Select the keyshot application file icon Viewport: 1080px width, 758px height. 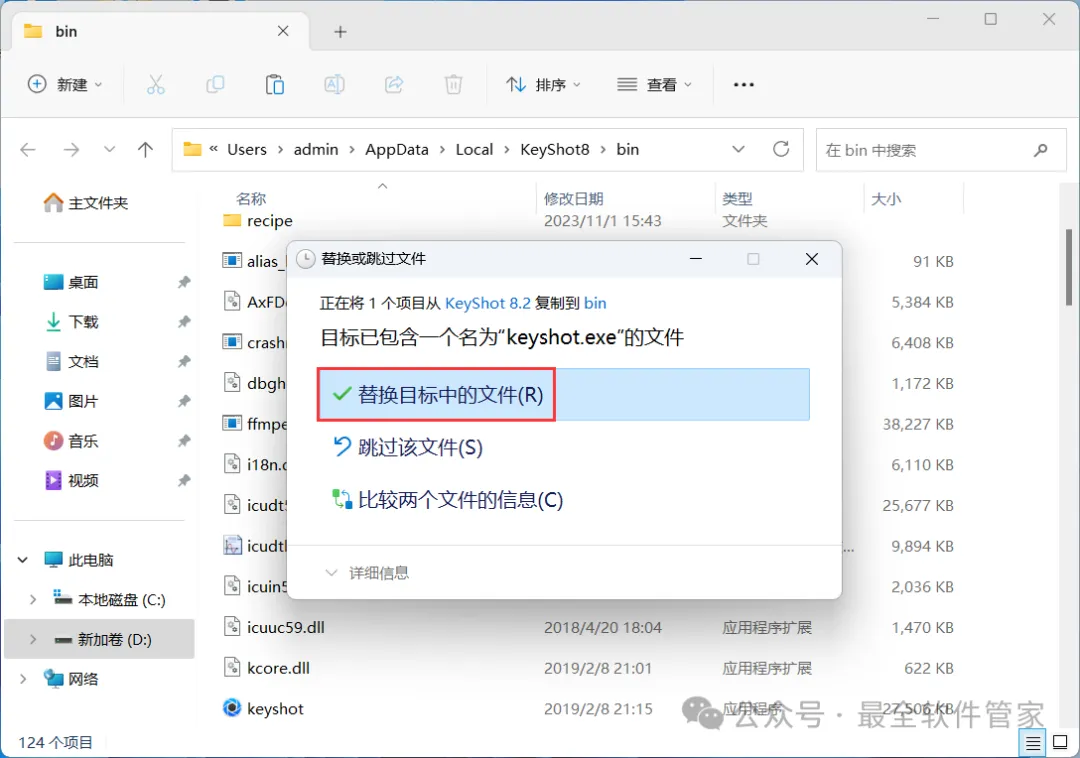(x=232, y=708)
